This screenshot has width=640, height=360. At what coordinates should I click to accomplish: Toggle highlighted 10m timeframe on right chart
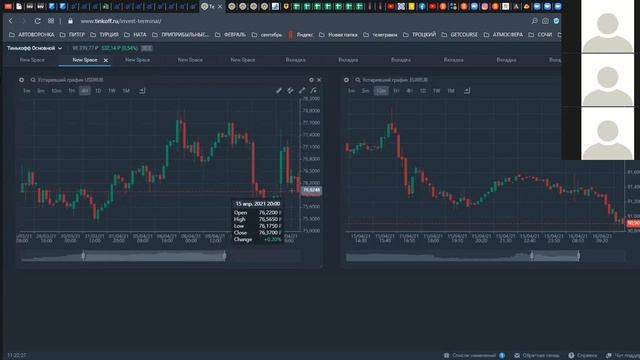coord(381,91)
